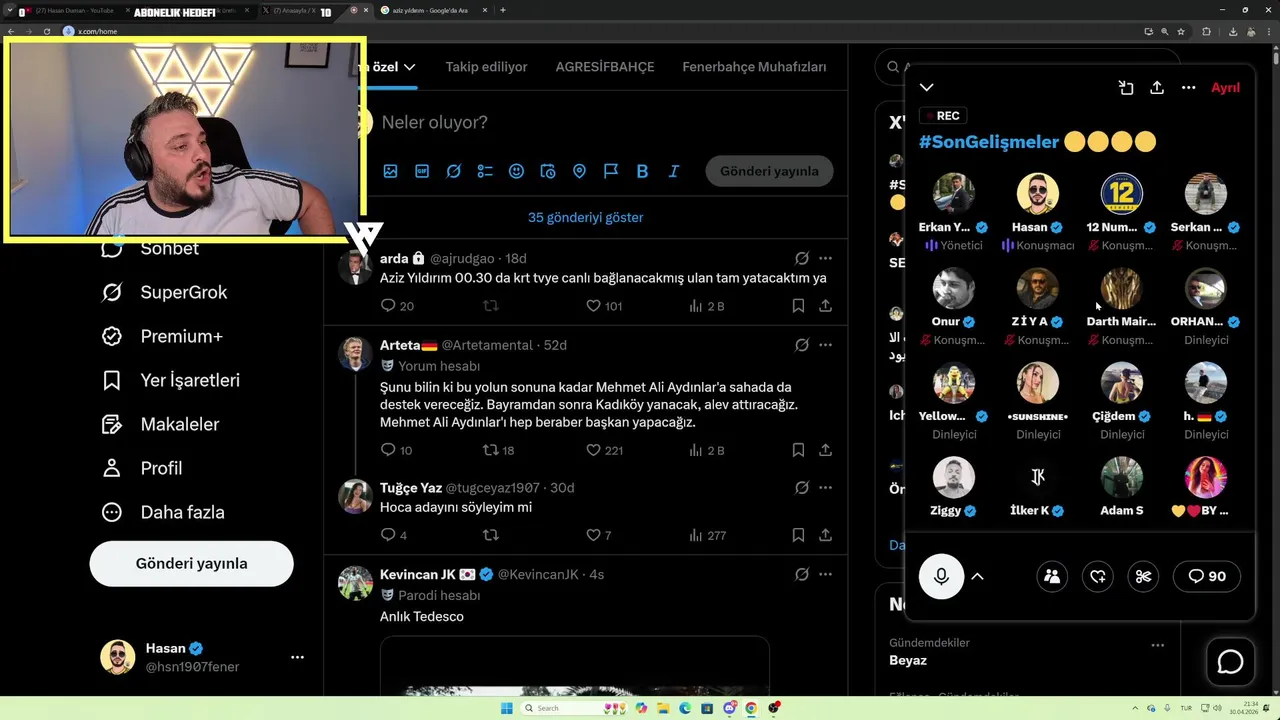
Task: Open Premium+ in sidebar
Action: pyautogui.click(x=163, y=336)
